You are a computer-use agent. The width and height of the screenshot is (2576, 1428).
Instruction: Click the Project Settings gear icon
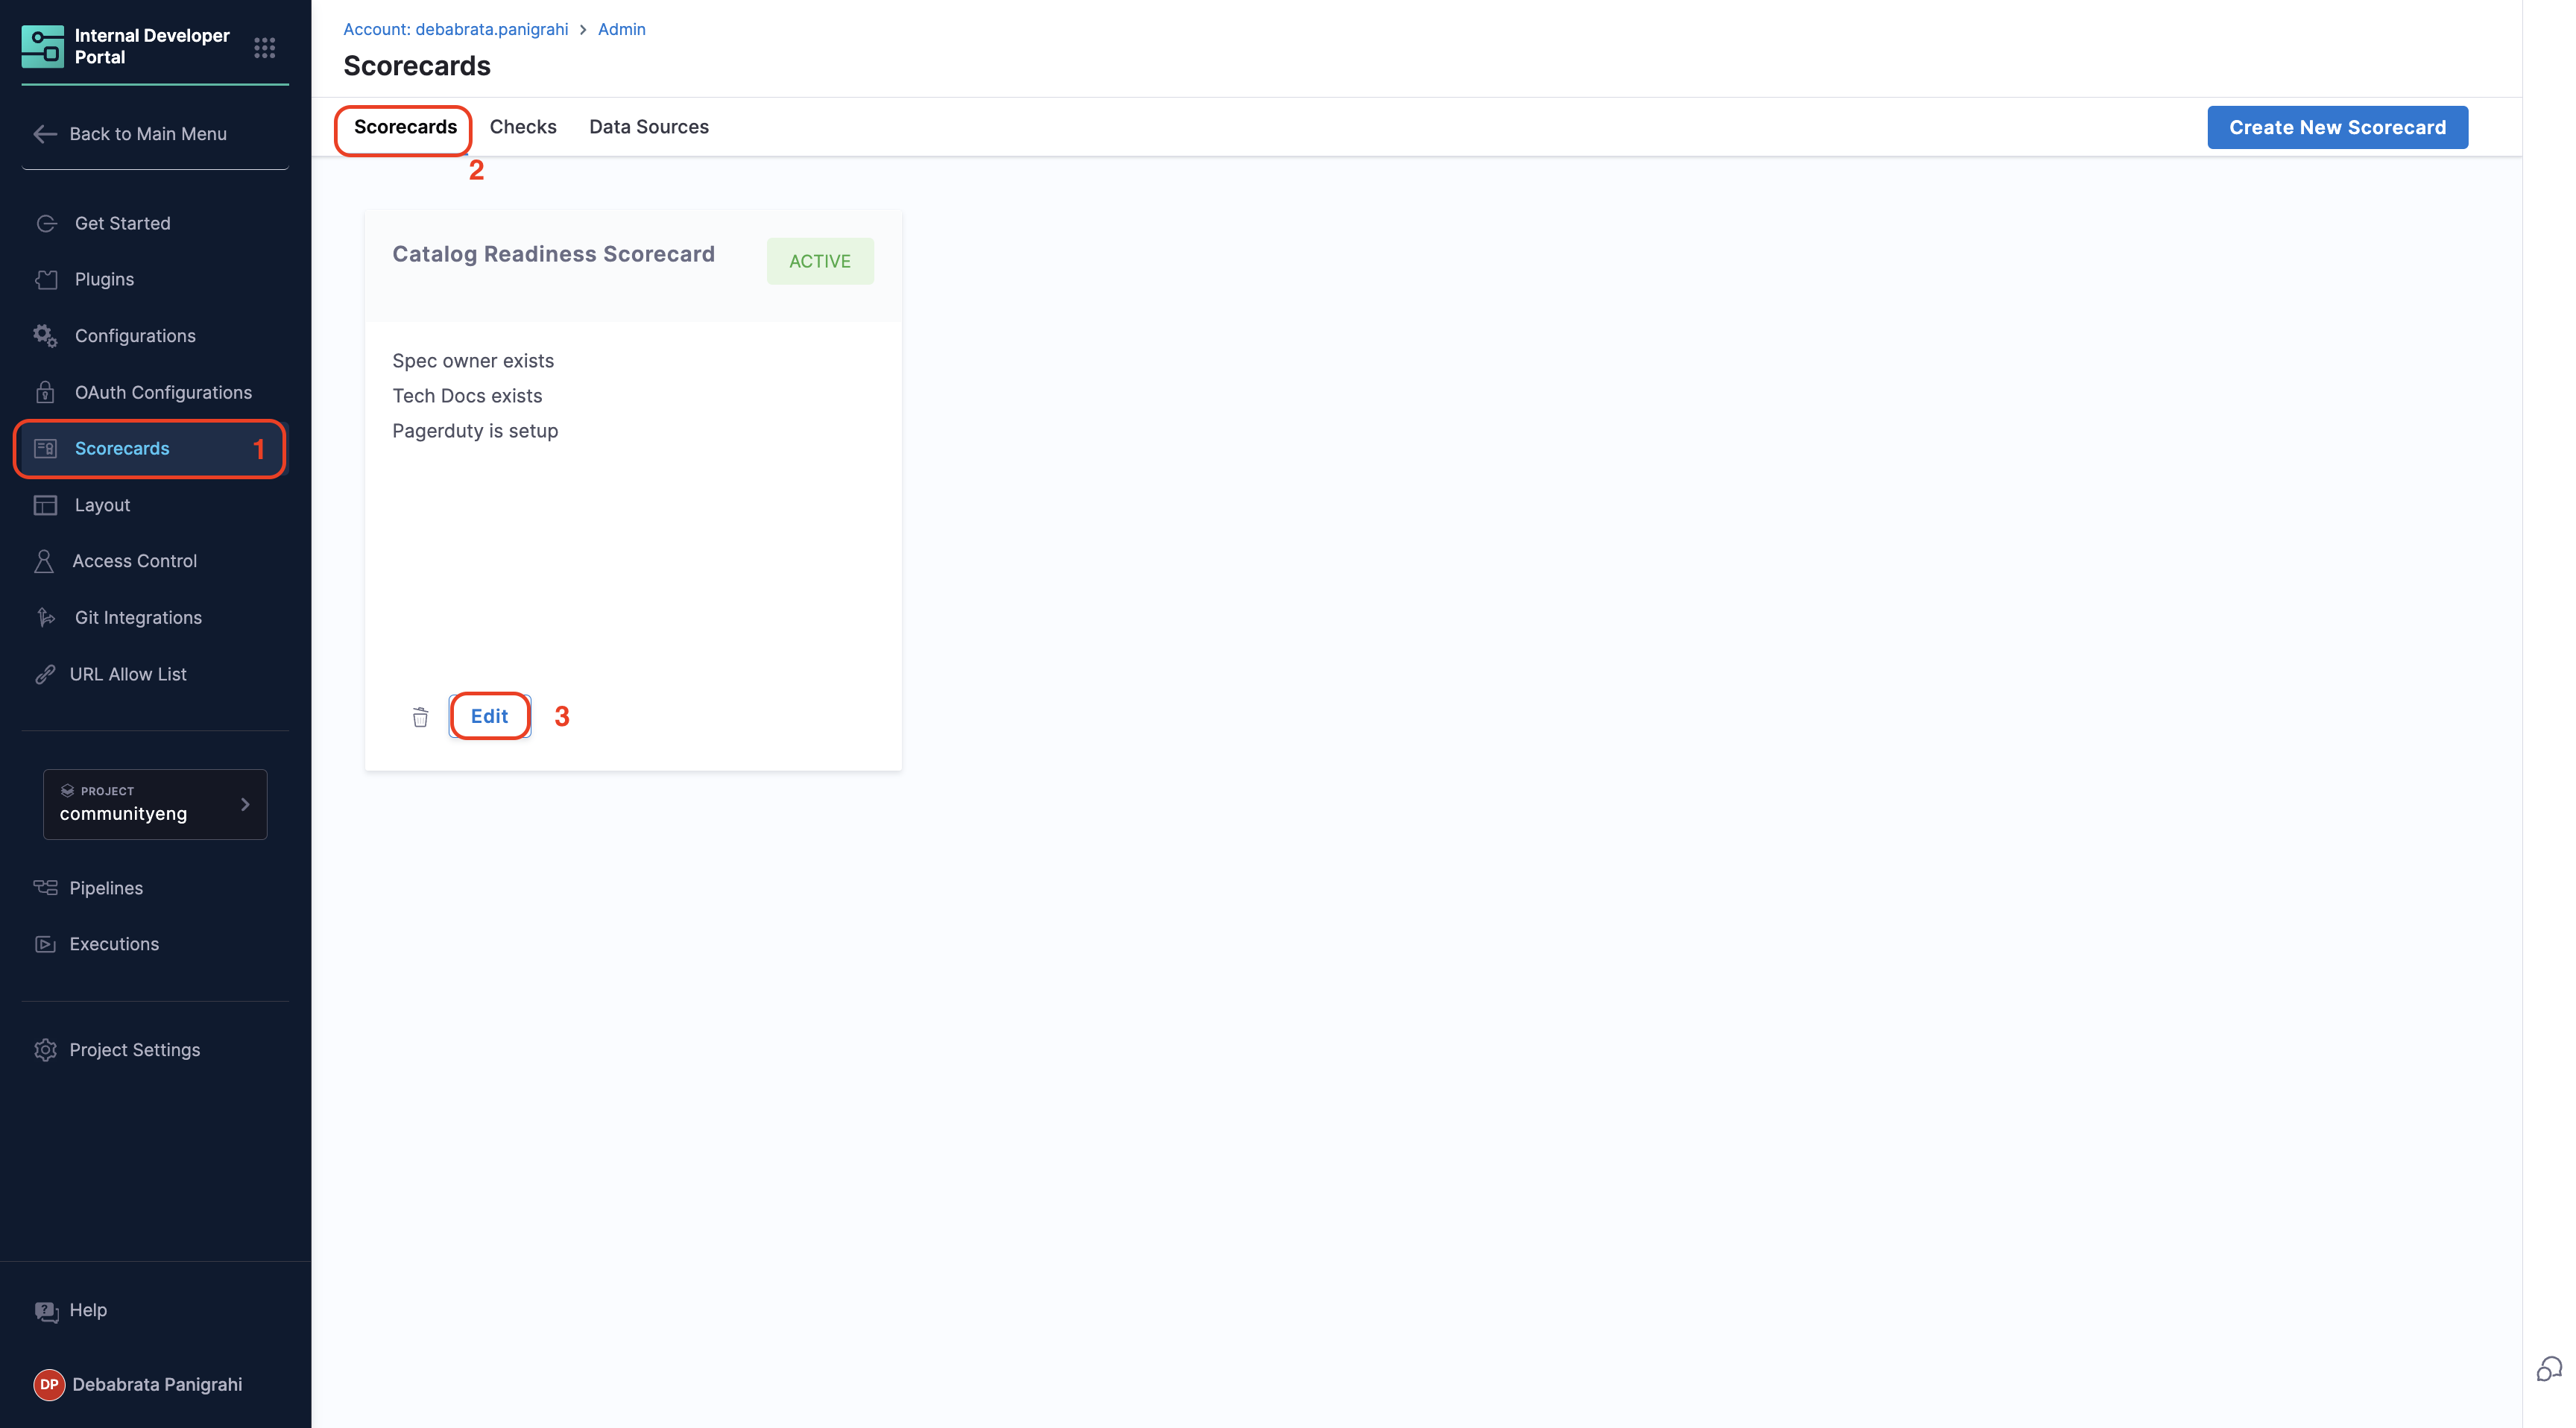(45, 1050)
